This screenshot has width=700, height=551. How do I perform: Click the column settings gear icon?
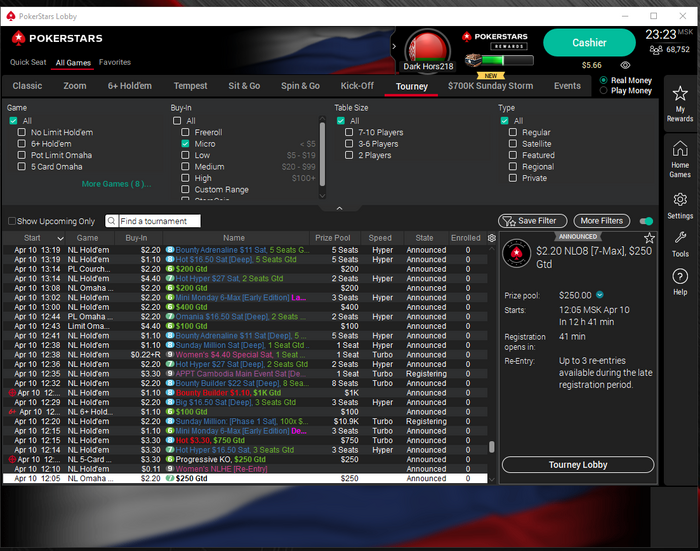click(x=492, y=238)
